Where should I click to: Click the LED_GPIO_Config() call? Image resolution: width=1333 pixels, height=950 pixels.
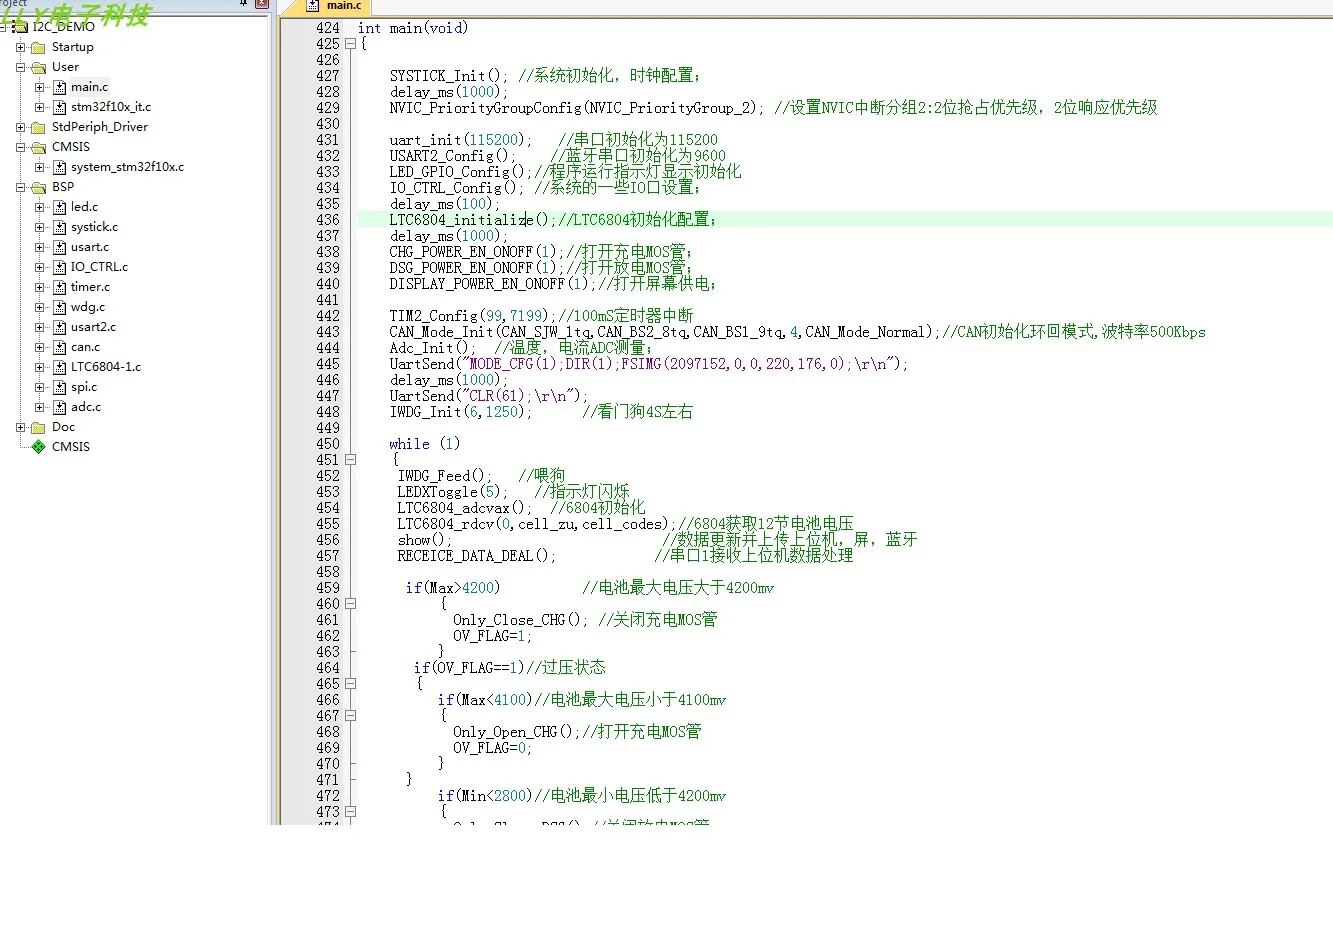[460, 172]
